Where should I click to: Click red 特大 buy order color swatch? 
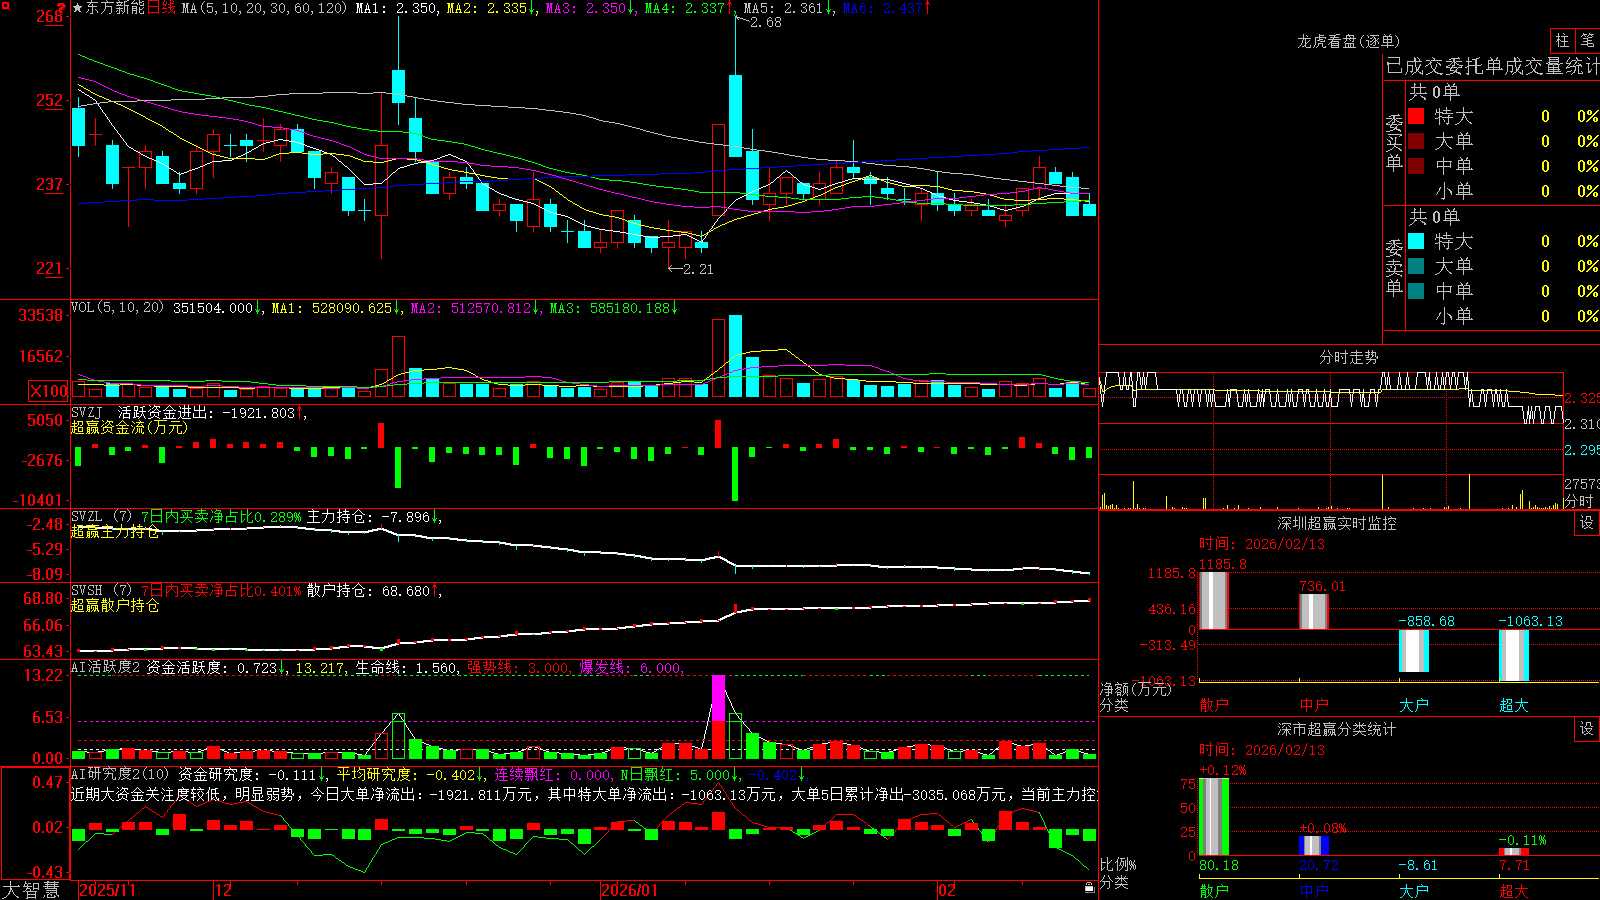click(x=1416, y=116)
